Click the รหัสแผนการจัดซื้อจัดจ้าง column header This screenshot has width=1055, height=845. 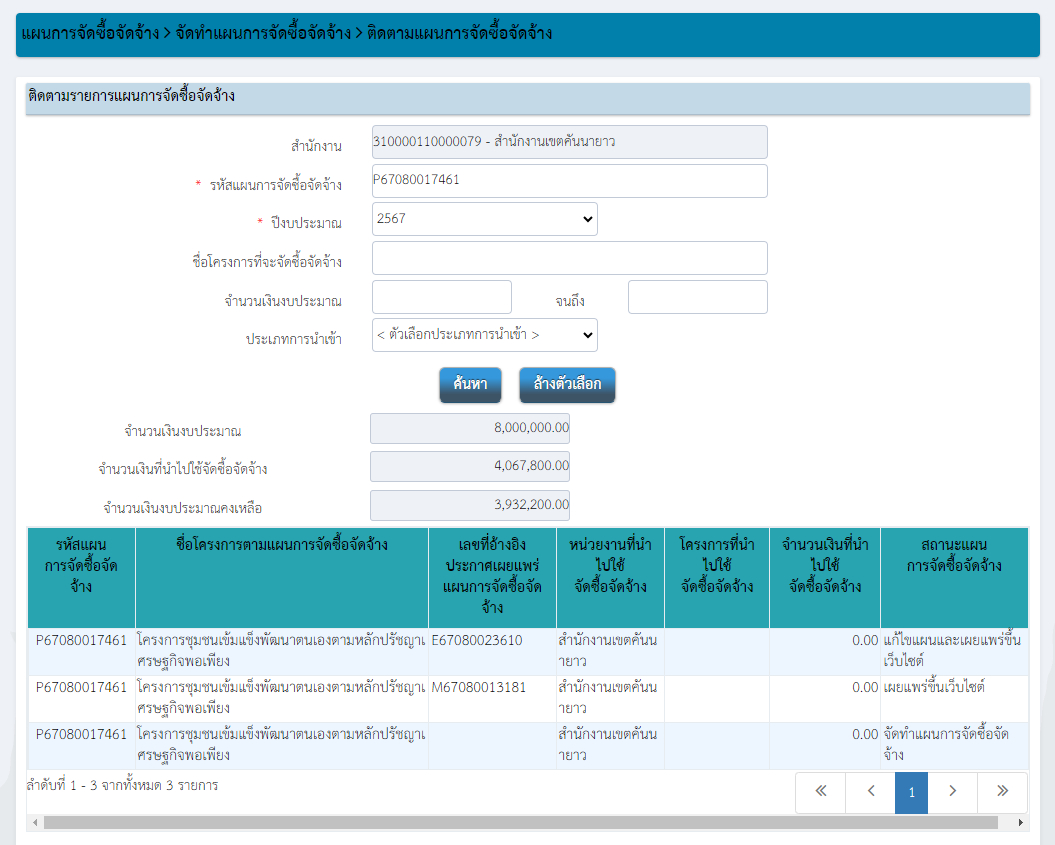[80, 565]
